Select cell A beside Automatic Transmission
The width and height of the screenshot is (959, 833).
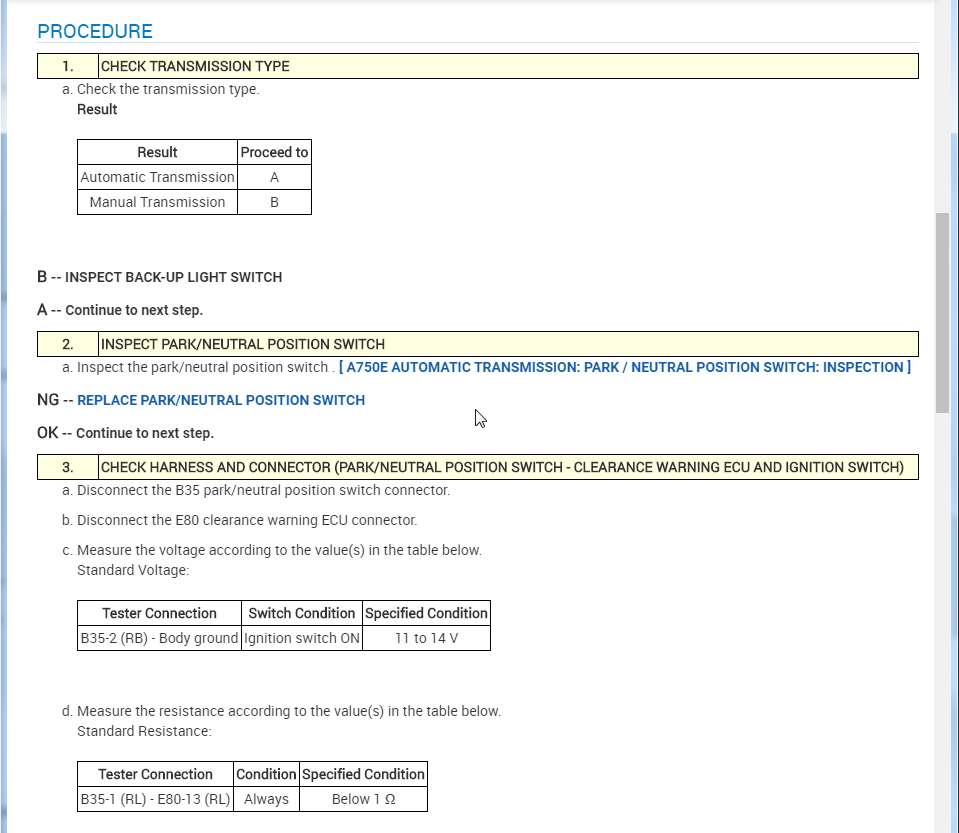(x=274, y=177)
